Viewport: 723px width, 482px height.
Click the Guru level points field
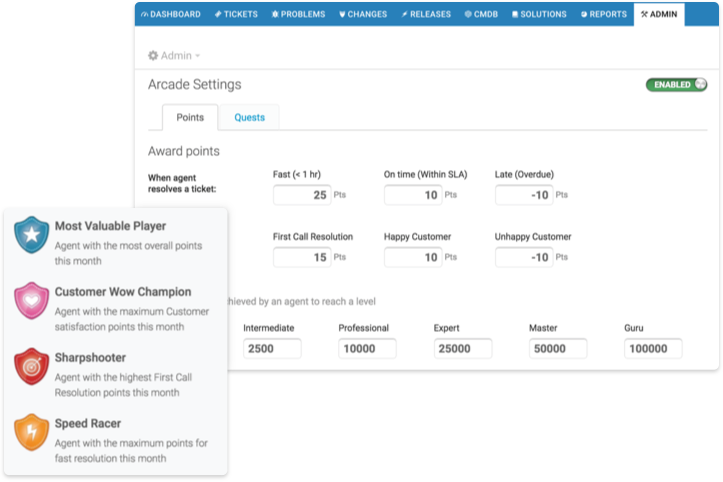tap(653, 348)
